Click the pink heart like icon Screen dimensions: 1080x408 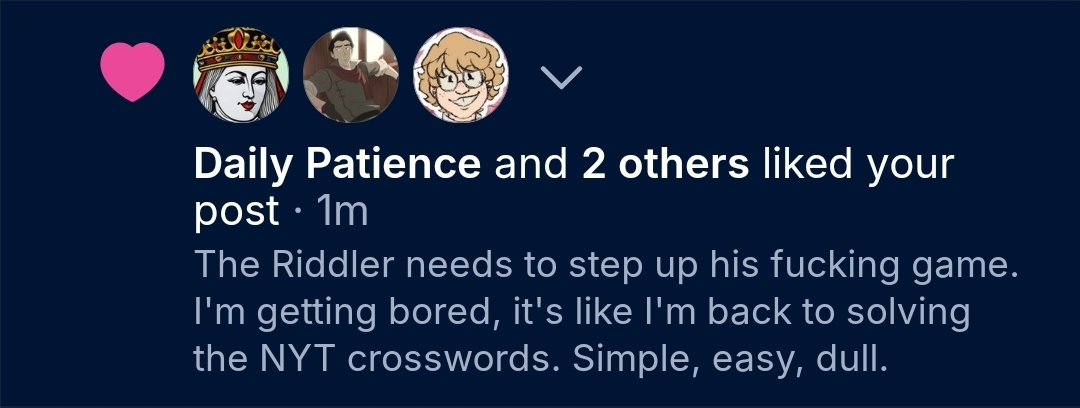pyautogui.click(x=132, y=72)
